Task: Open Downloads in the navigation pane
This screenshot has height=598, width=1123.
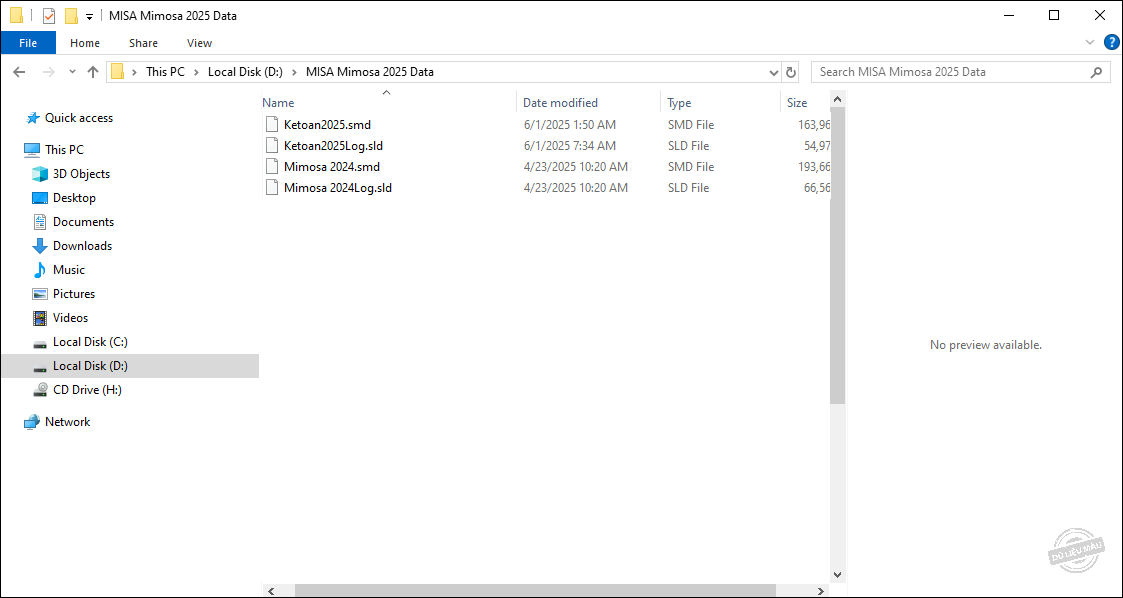Action: click(82, 246)
